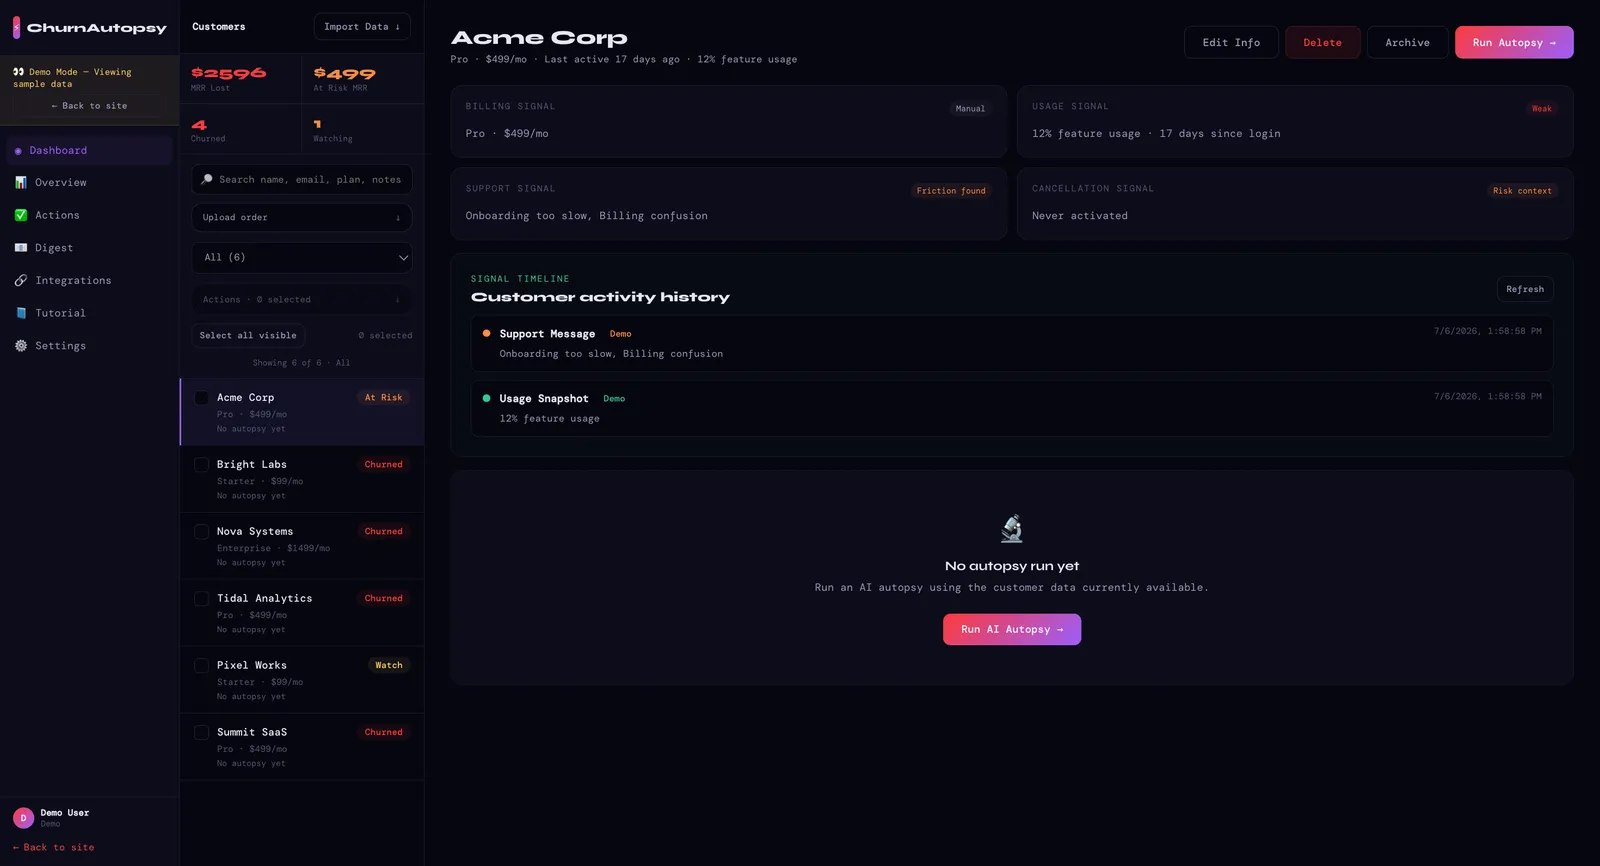The height and width of the screenshot is (866, 1600).
Task: Click Back to site in demo banner
Action: [90, 106]
